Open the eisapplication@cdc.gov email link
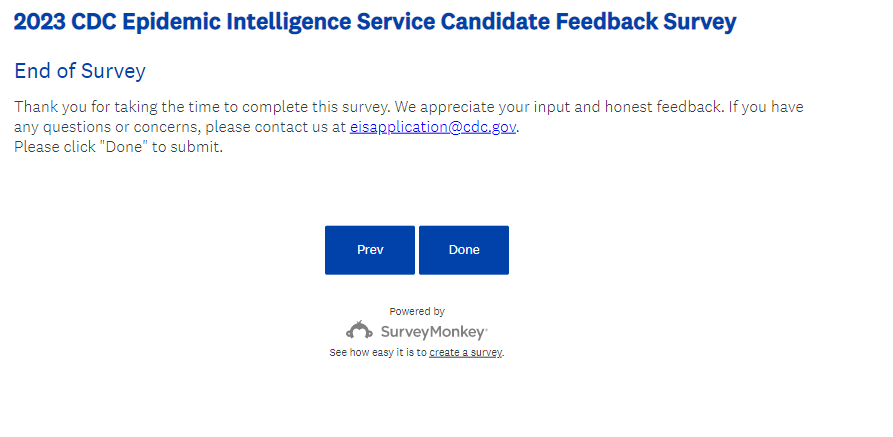 pyautogui.click(x=433, y=128)
